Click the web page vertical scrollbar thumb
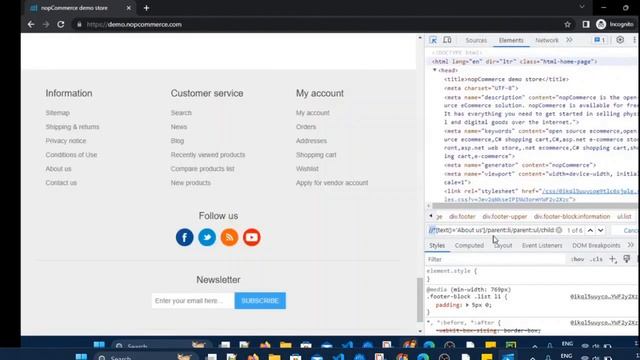Image resolution: width=640 pixels, height=360 pixels. click(420, 300)
